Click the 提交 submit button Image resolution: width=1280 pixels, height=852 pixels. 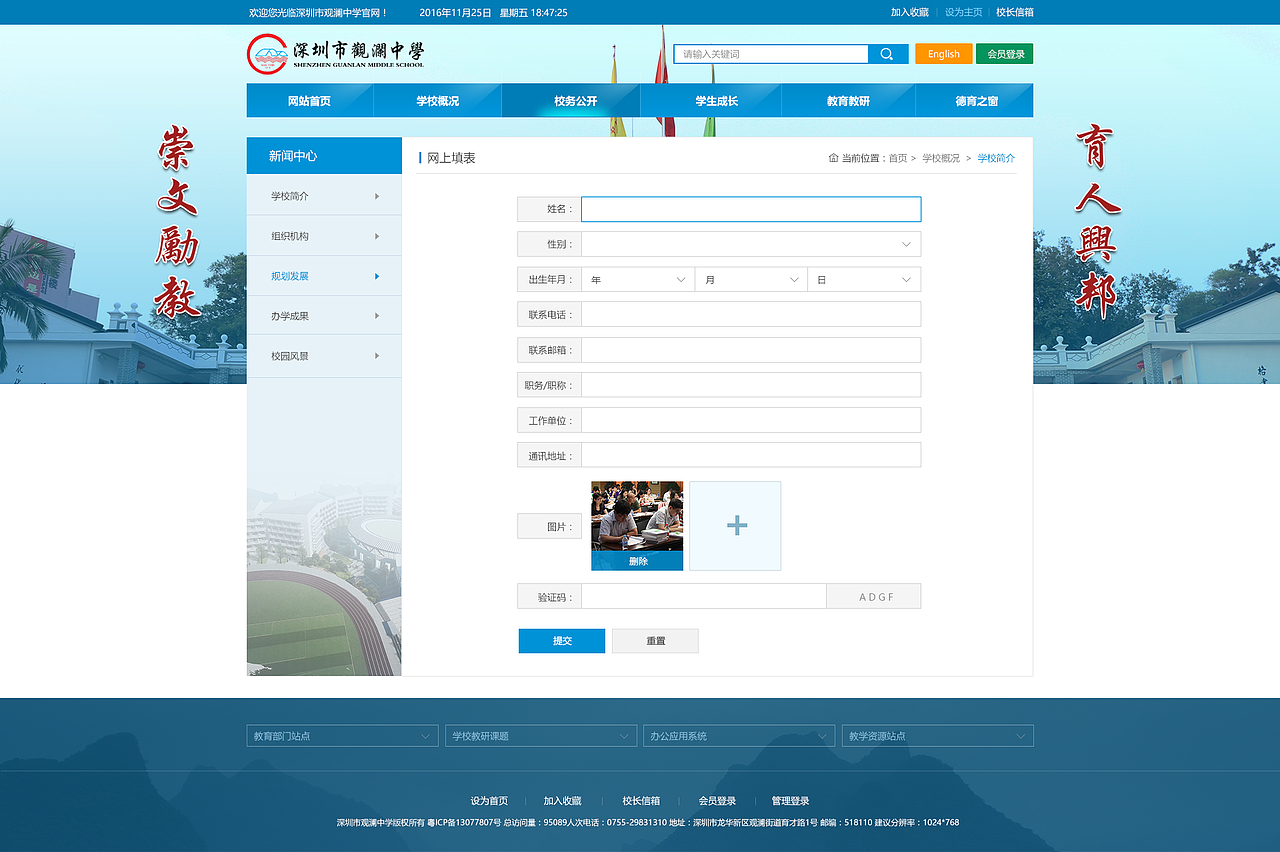pyautogui.click(x=561, y=640)
